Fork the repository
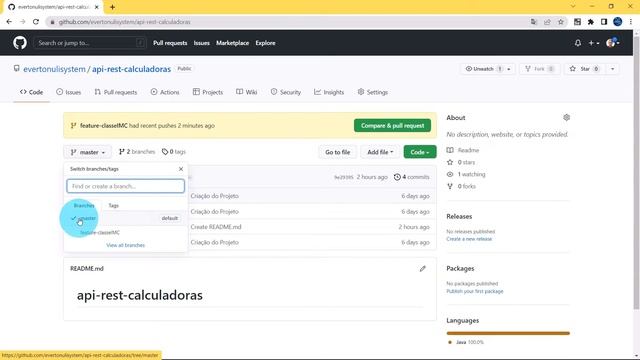 click(x=540, y=69)
